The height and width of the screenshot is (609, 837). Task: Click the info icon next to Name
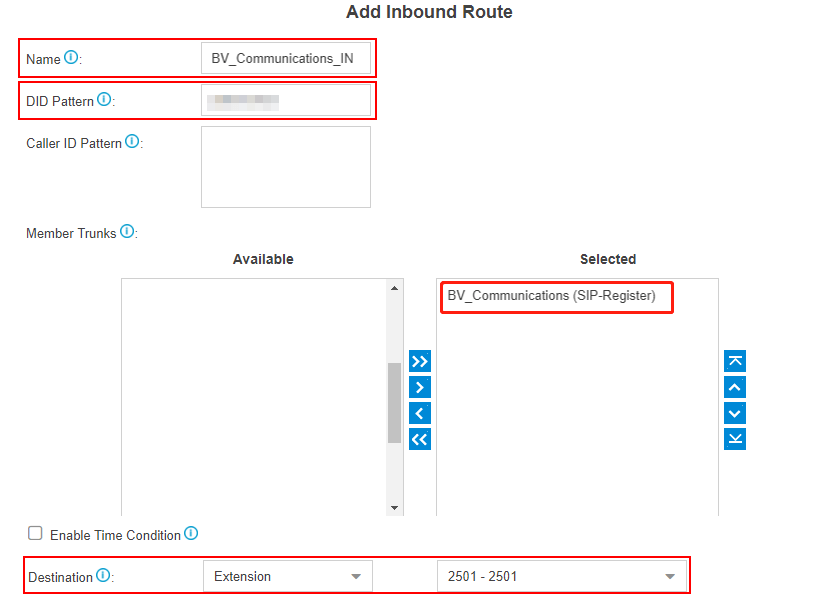point(71,57)
